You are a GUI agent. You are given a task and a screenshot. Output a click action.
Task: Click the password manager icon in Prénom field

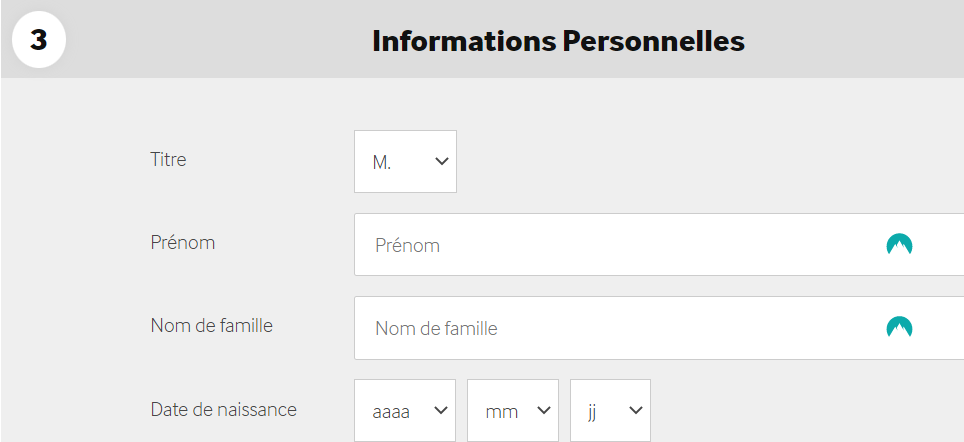click(899, 245)
